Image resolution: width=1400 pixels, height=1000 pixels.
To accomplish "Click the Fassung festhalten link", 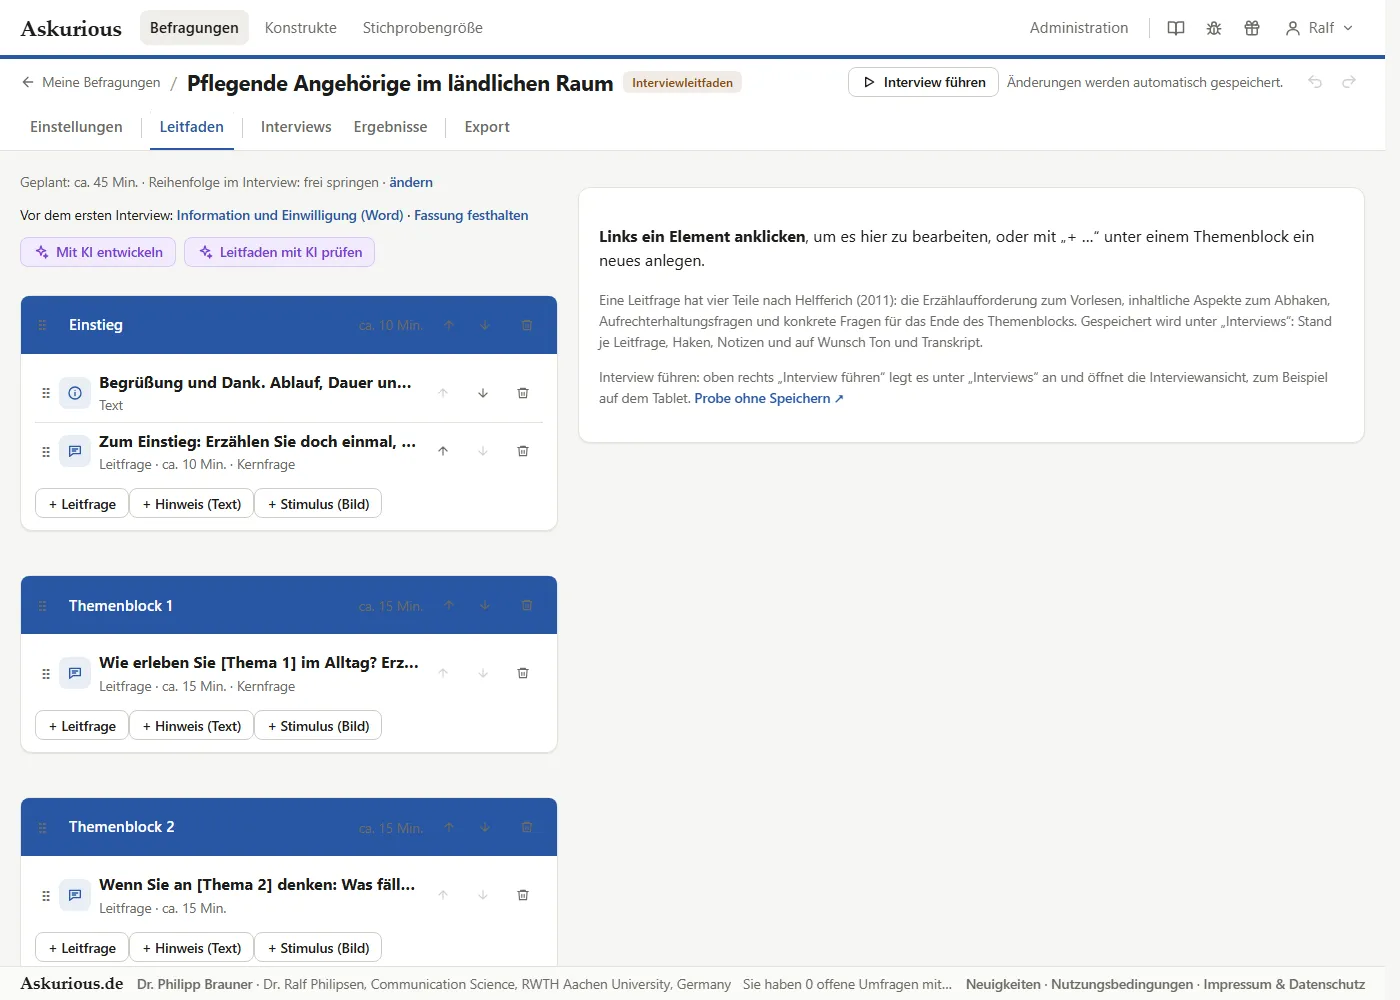I will (x=471, y=215).
